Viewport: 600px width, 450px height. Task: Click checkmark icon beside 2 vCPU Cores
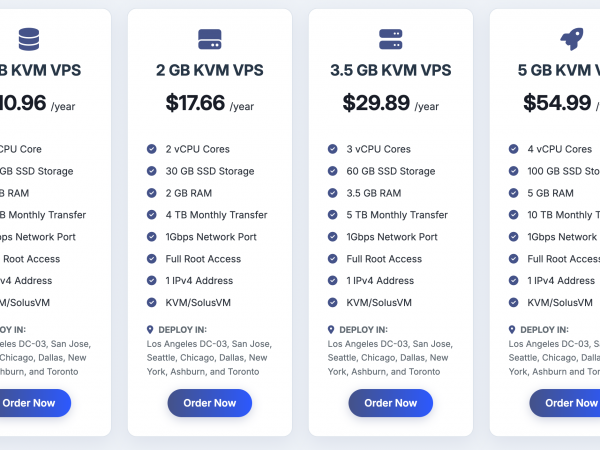click(152, 149)
